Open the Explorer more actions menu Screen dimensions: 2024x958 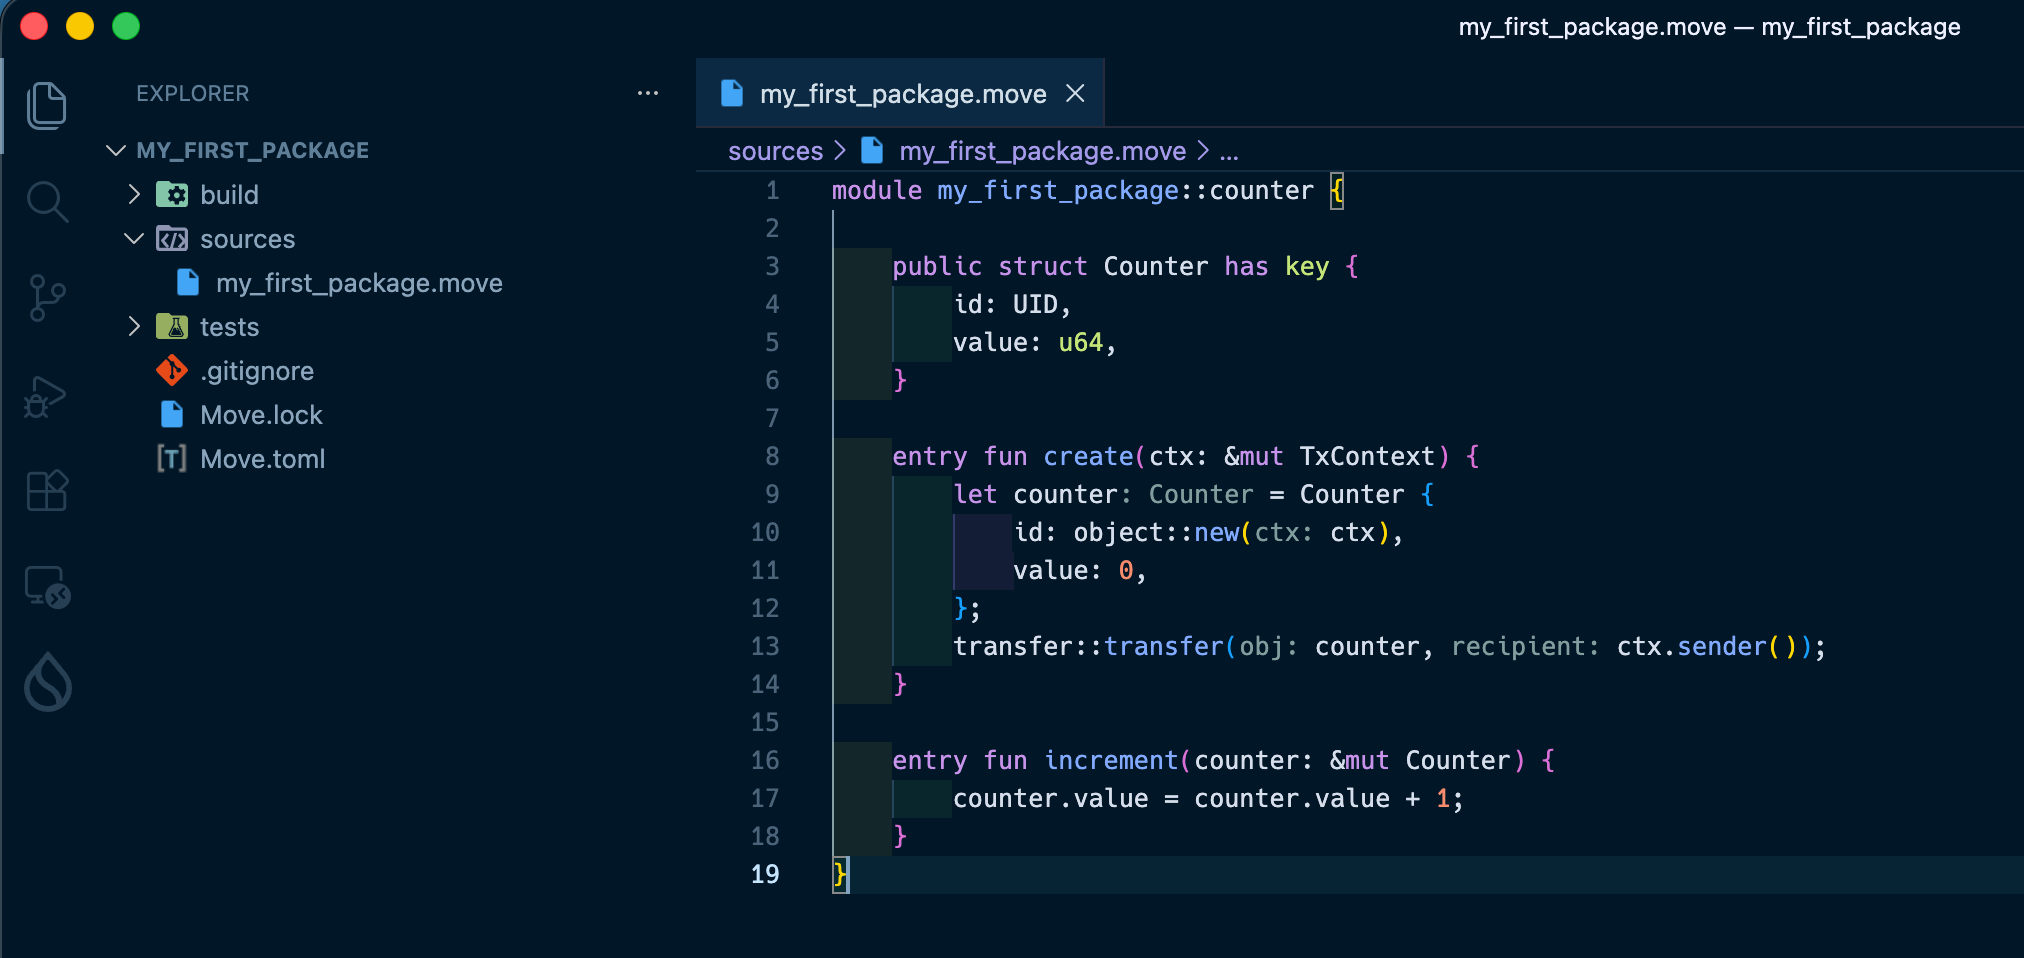pos(647,93)
